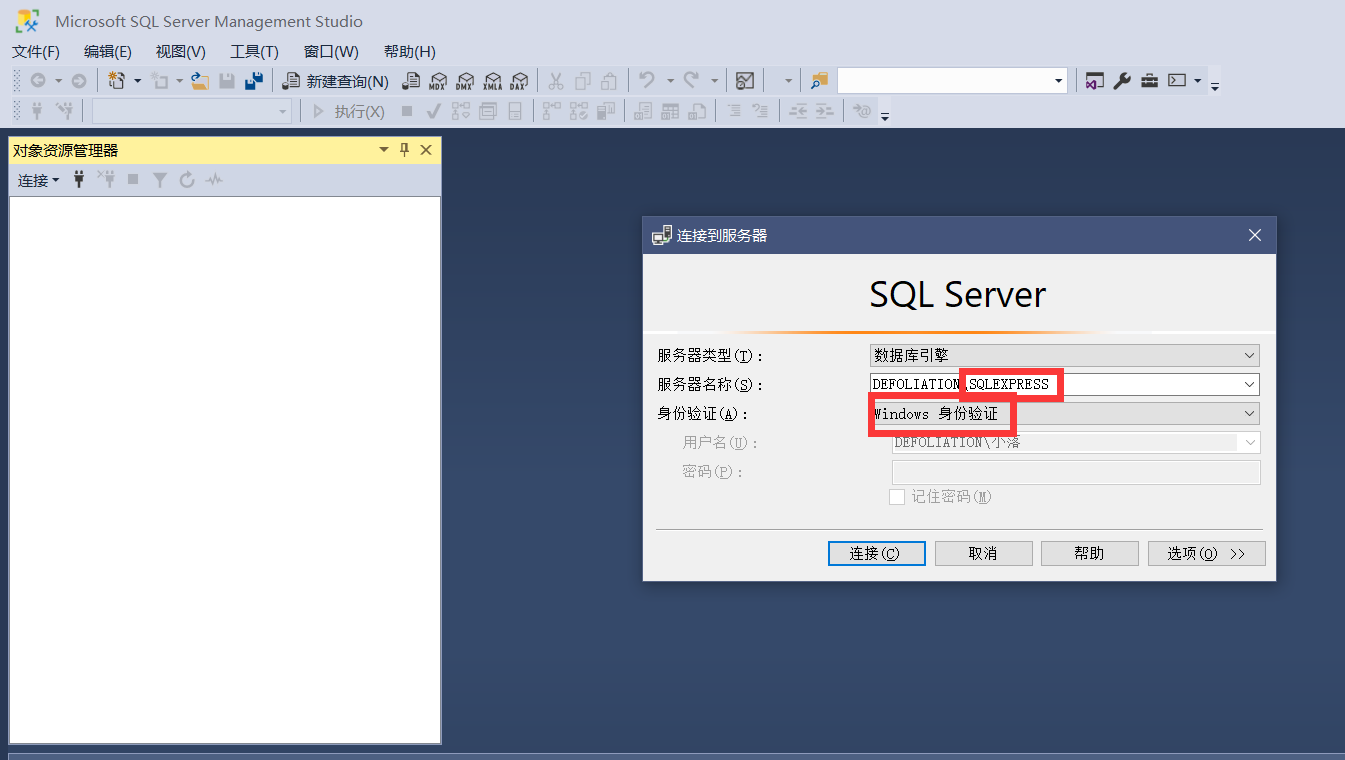This screenshot has height=760, width=1345.
Task: Open the 工具(T) menu
Action: pyautogui.click(x=254, y=52)
